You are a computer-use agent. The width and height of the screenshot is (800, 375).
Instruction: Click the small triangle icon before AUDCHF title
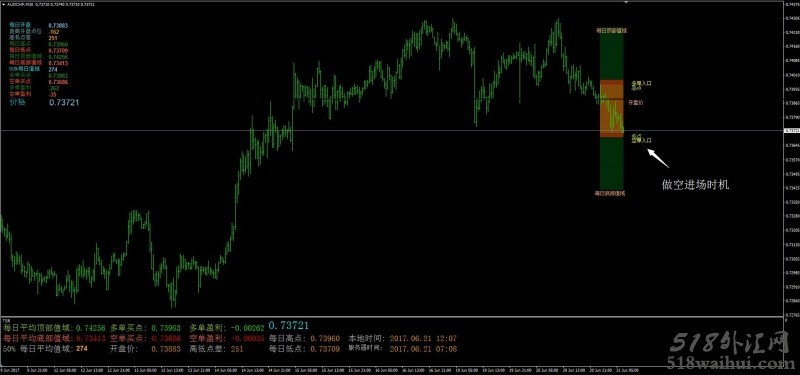(4, 4)
